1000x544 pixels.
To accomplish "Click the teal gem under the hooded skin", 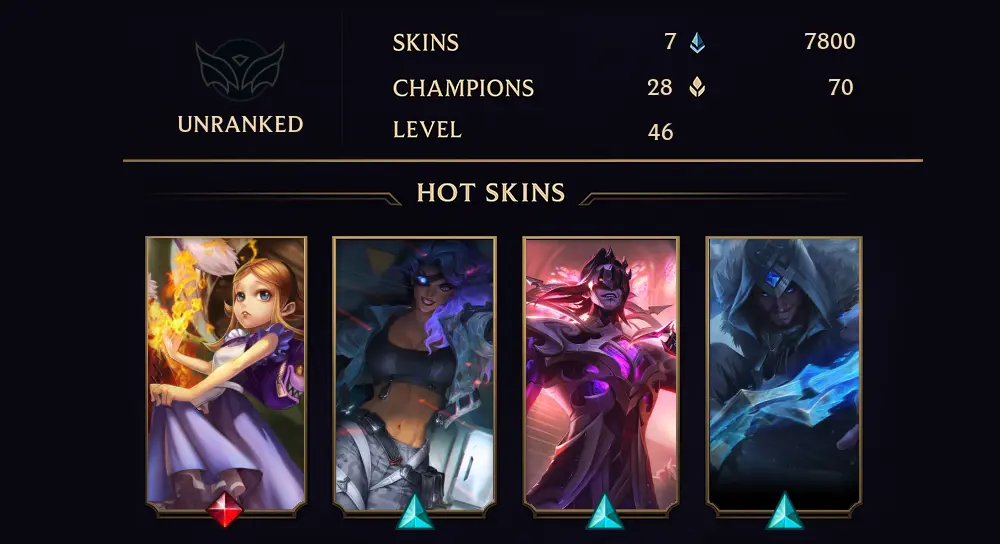I will pyautogui.click(x=784, y=512).
